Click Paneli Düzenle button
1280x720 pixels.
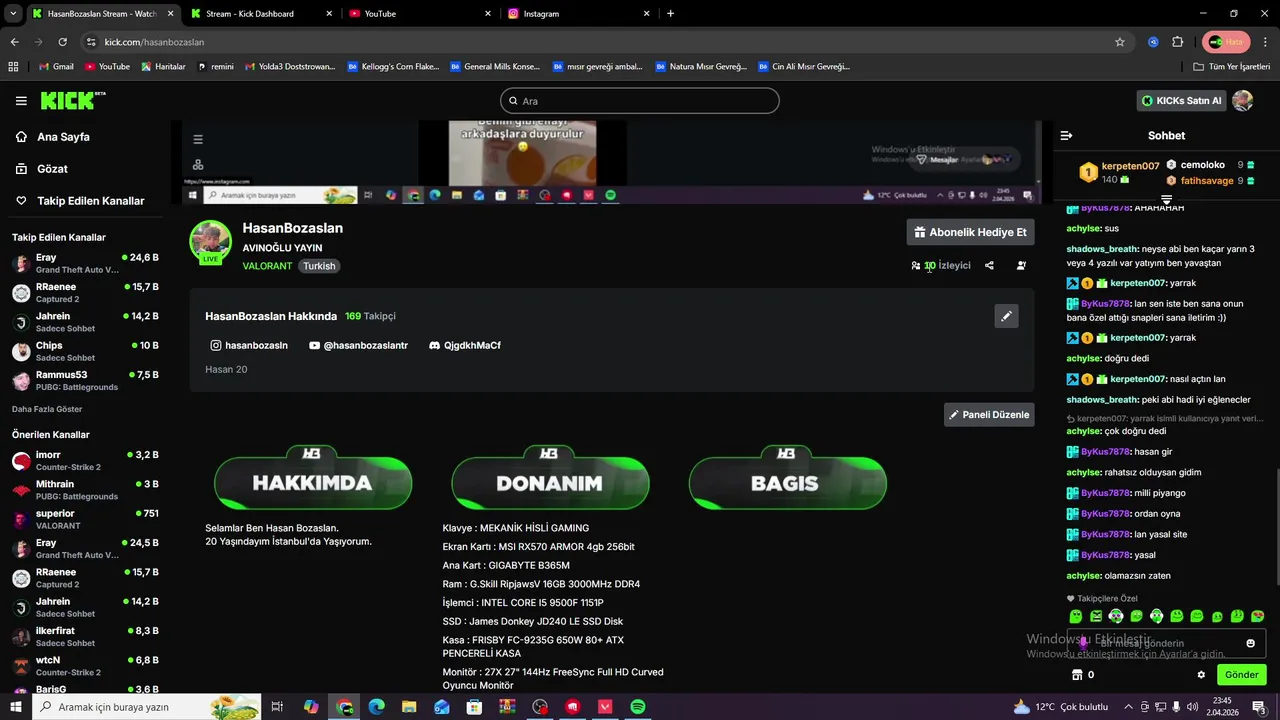pos(989,414)
